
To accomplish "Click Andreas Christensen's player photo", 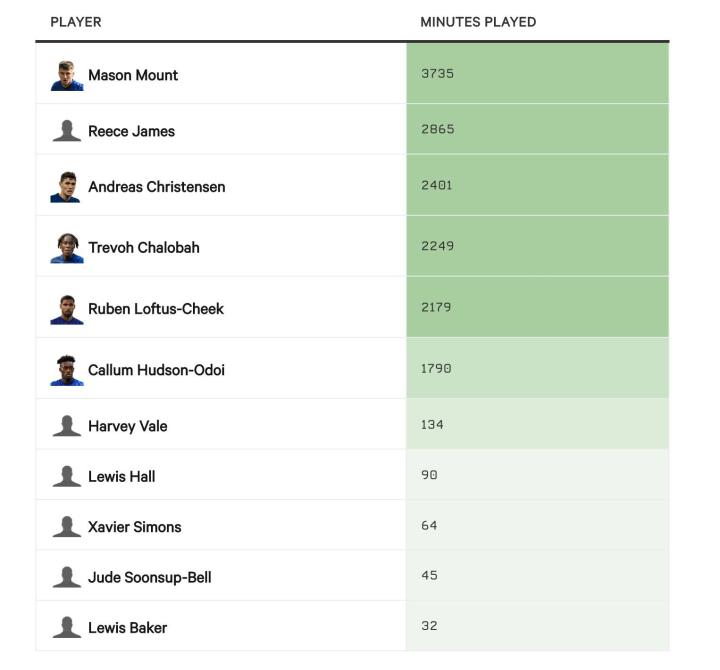I will [x=66, y=187].
